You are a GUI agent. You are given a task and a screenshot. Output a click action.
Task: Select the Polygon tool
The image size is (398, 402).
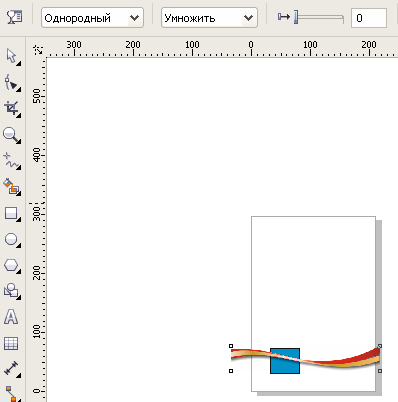(x=12, y=266)
